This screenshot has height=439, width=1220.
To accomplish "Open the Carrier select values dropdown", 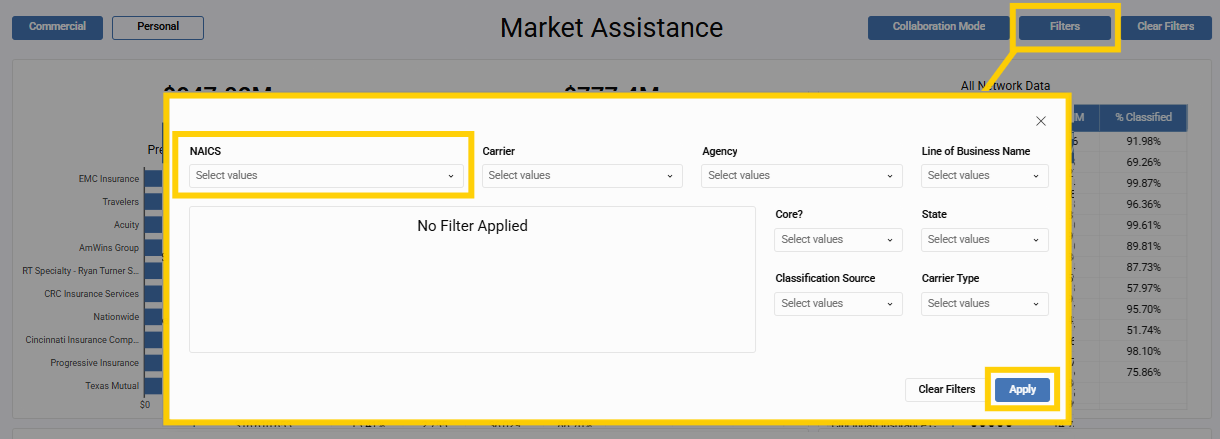I will pyautogui.click(x=582, y=175).
